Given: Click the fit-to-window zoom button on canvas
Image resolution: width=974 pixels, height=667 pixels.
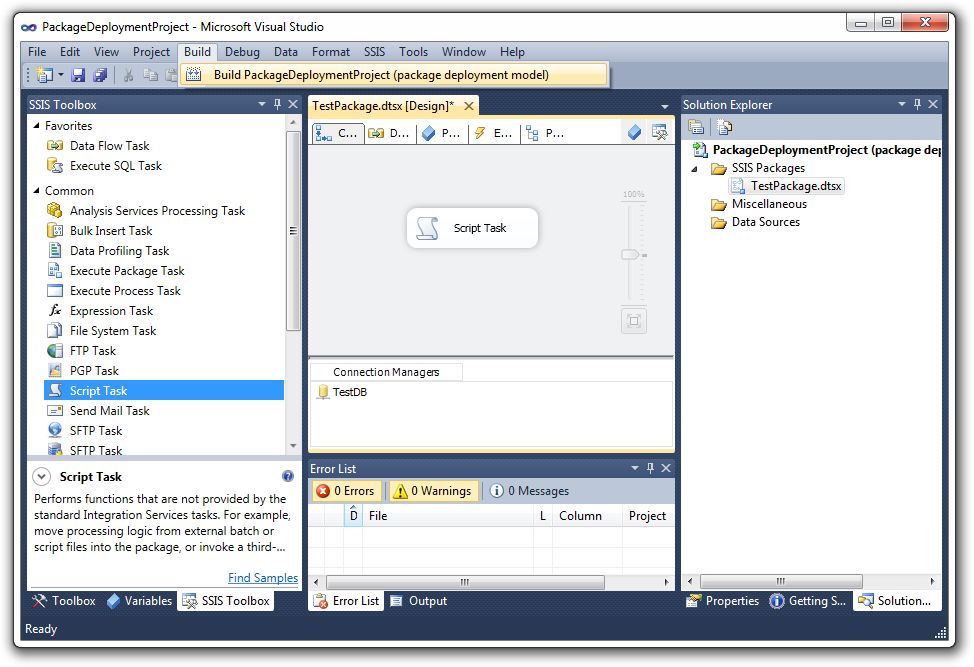Looking at the screenshot, I should pos(634,321).
